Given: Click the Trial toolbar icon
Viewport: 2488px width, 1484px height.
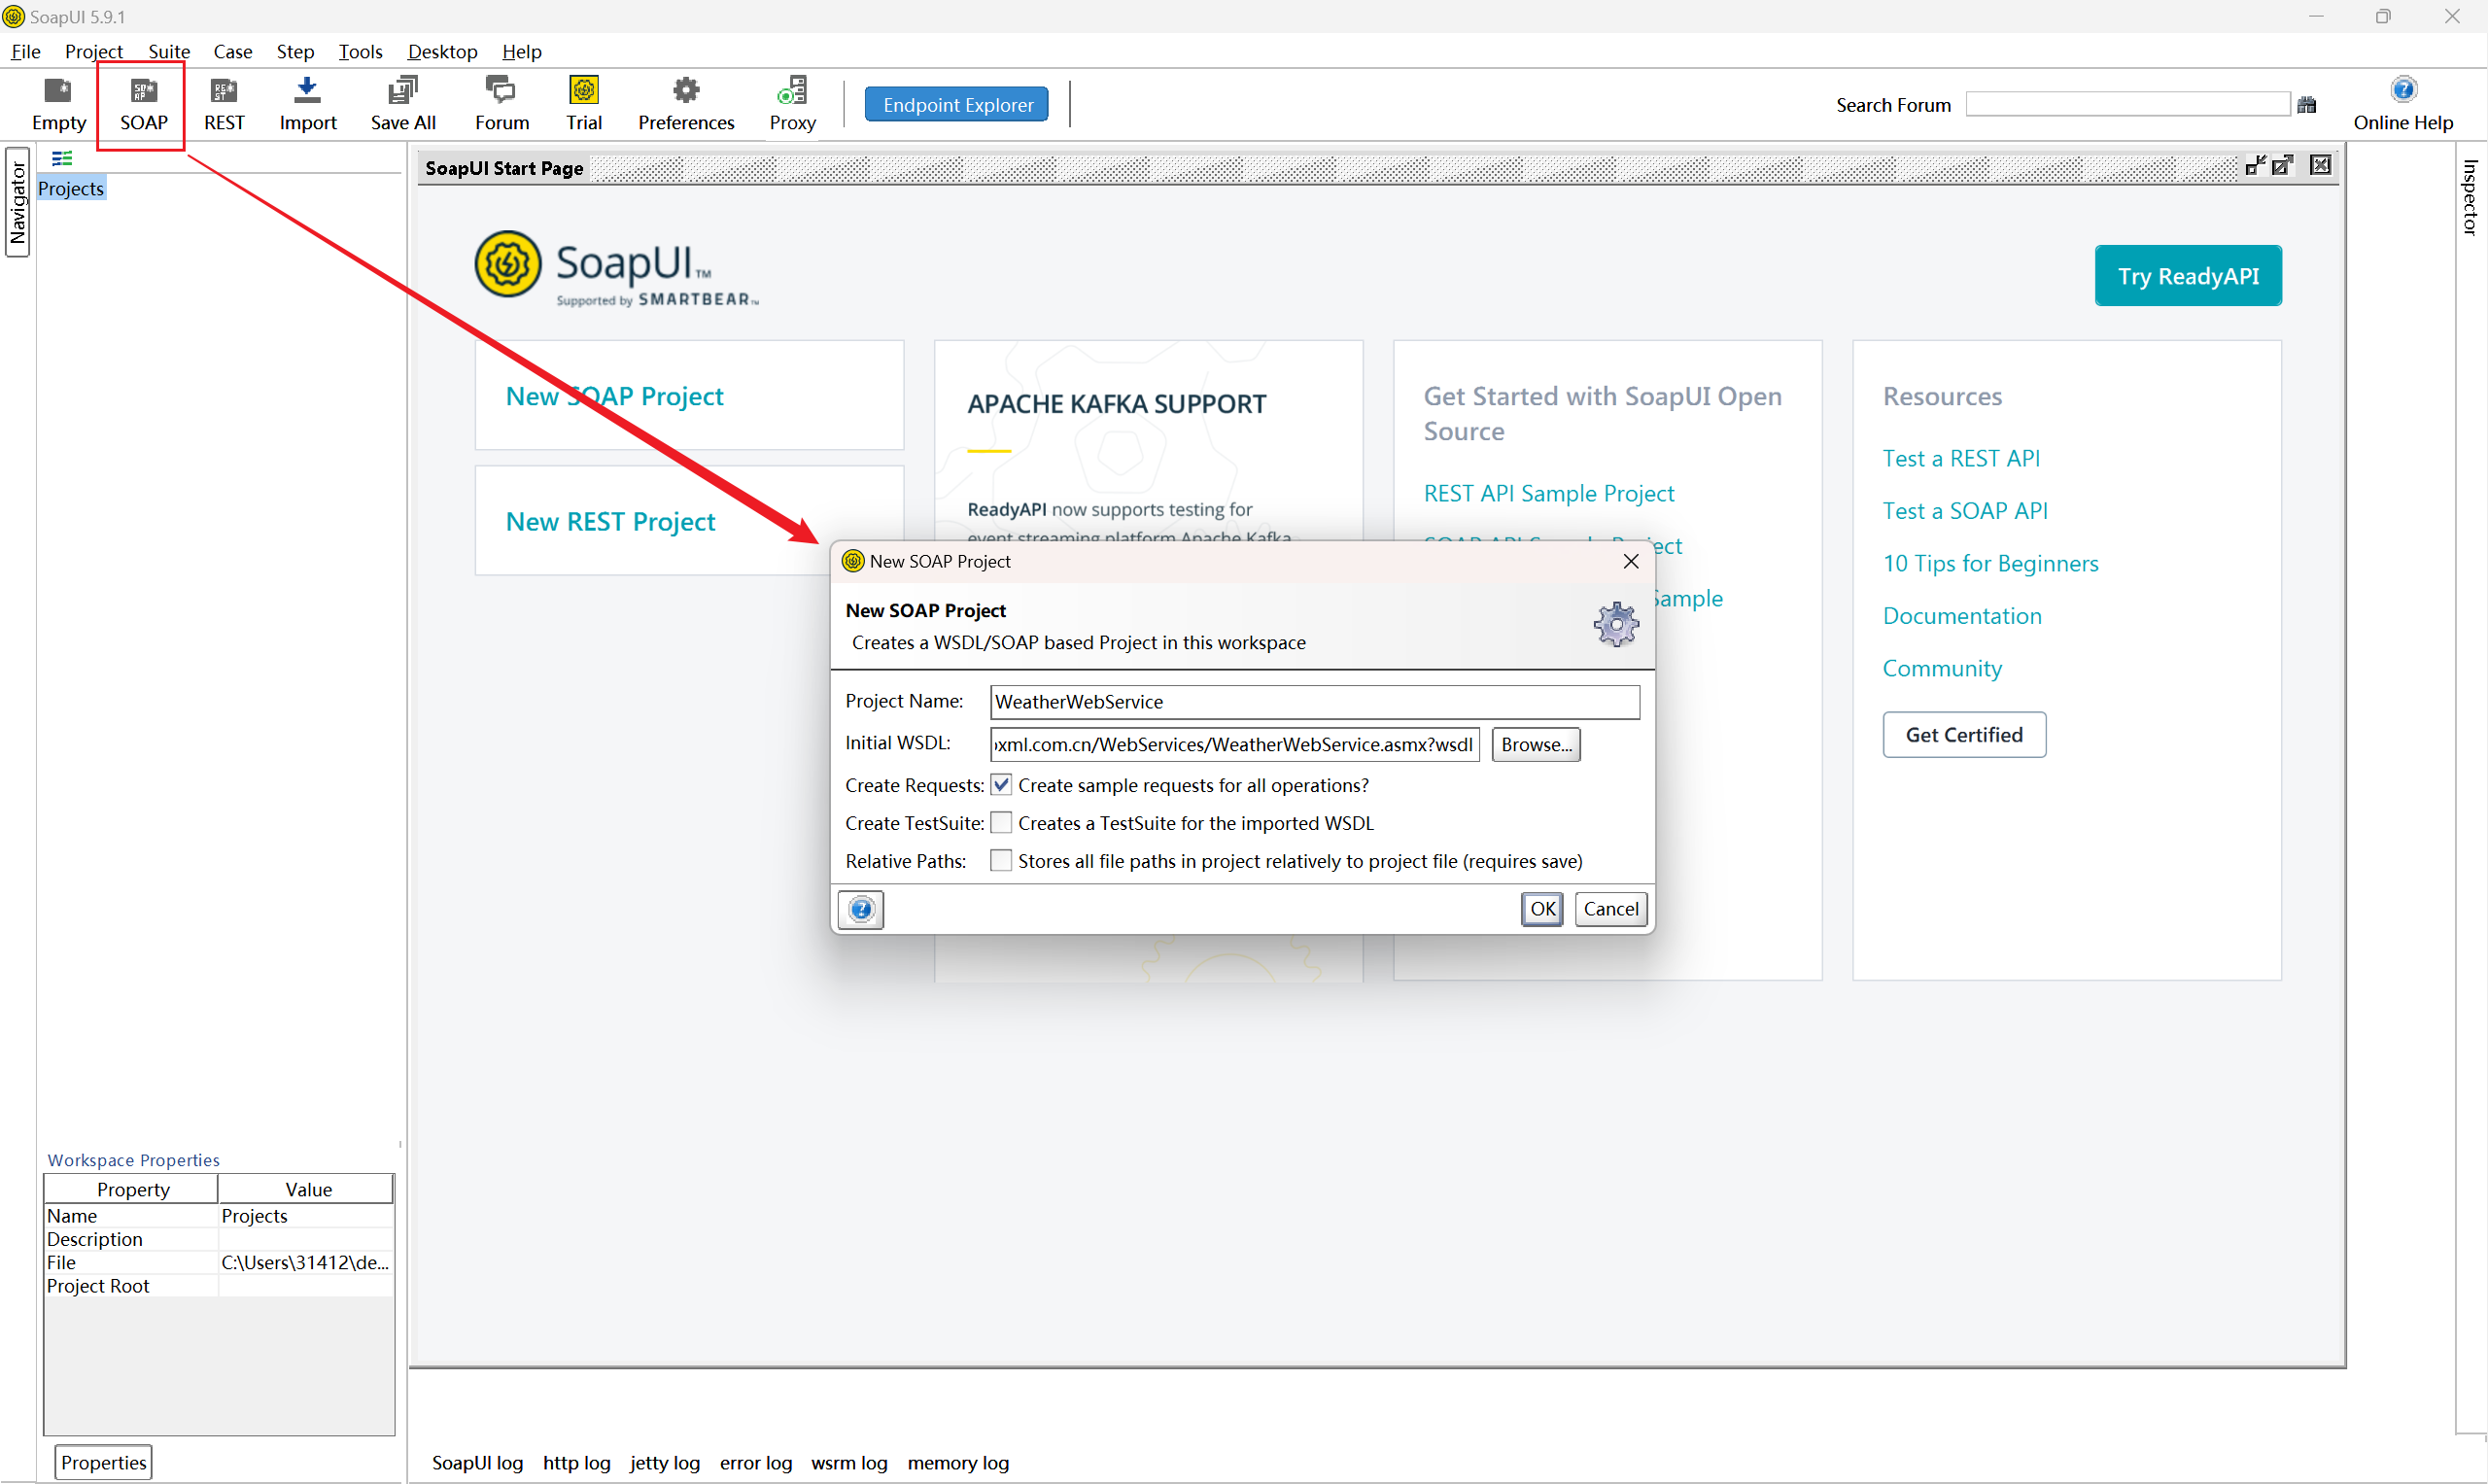Looking at the screenshot, I should (x=584, y=104).
